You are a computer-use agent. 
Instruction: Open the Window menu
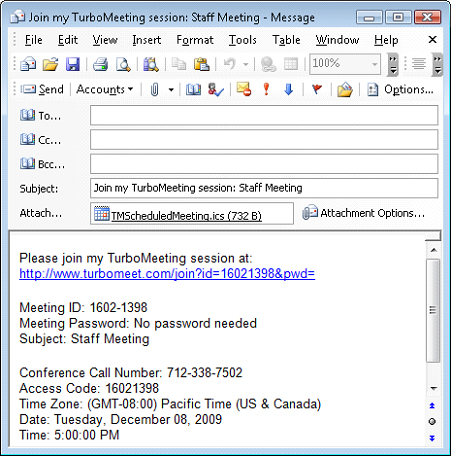pyautogui.click(x=337, y=40)
